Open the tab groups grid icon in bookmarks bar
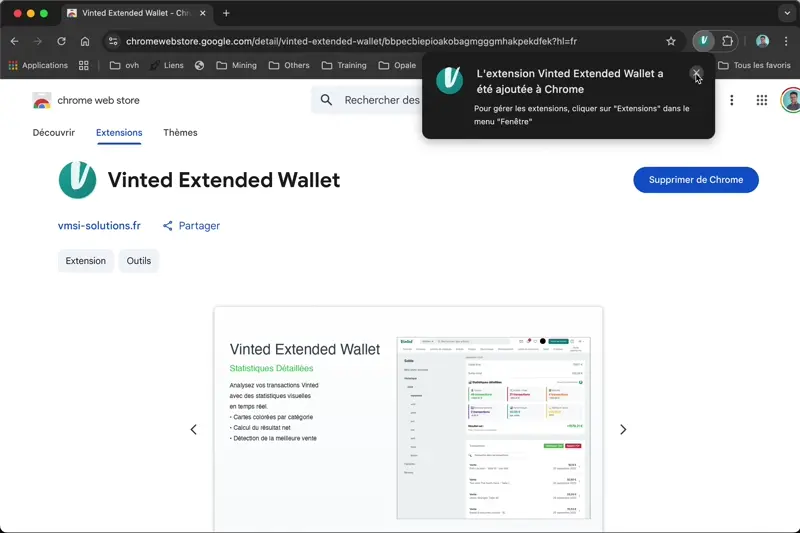This screenshot has height=533, width=800. (84, 65)
